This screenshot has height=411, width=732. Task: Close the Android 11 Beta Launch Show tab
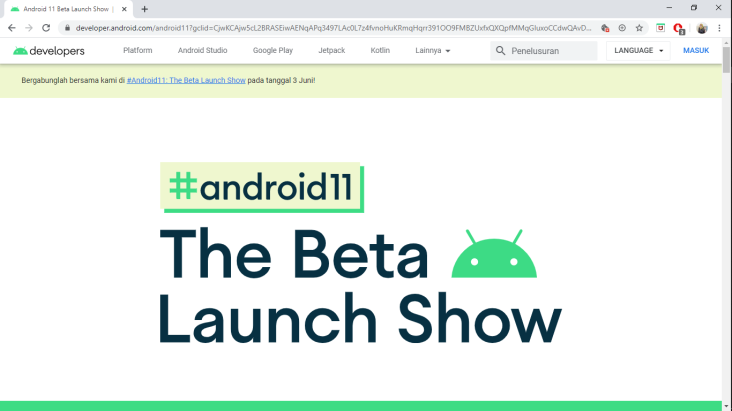tap(124, 9)
